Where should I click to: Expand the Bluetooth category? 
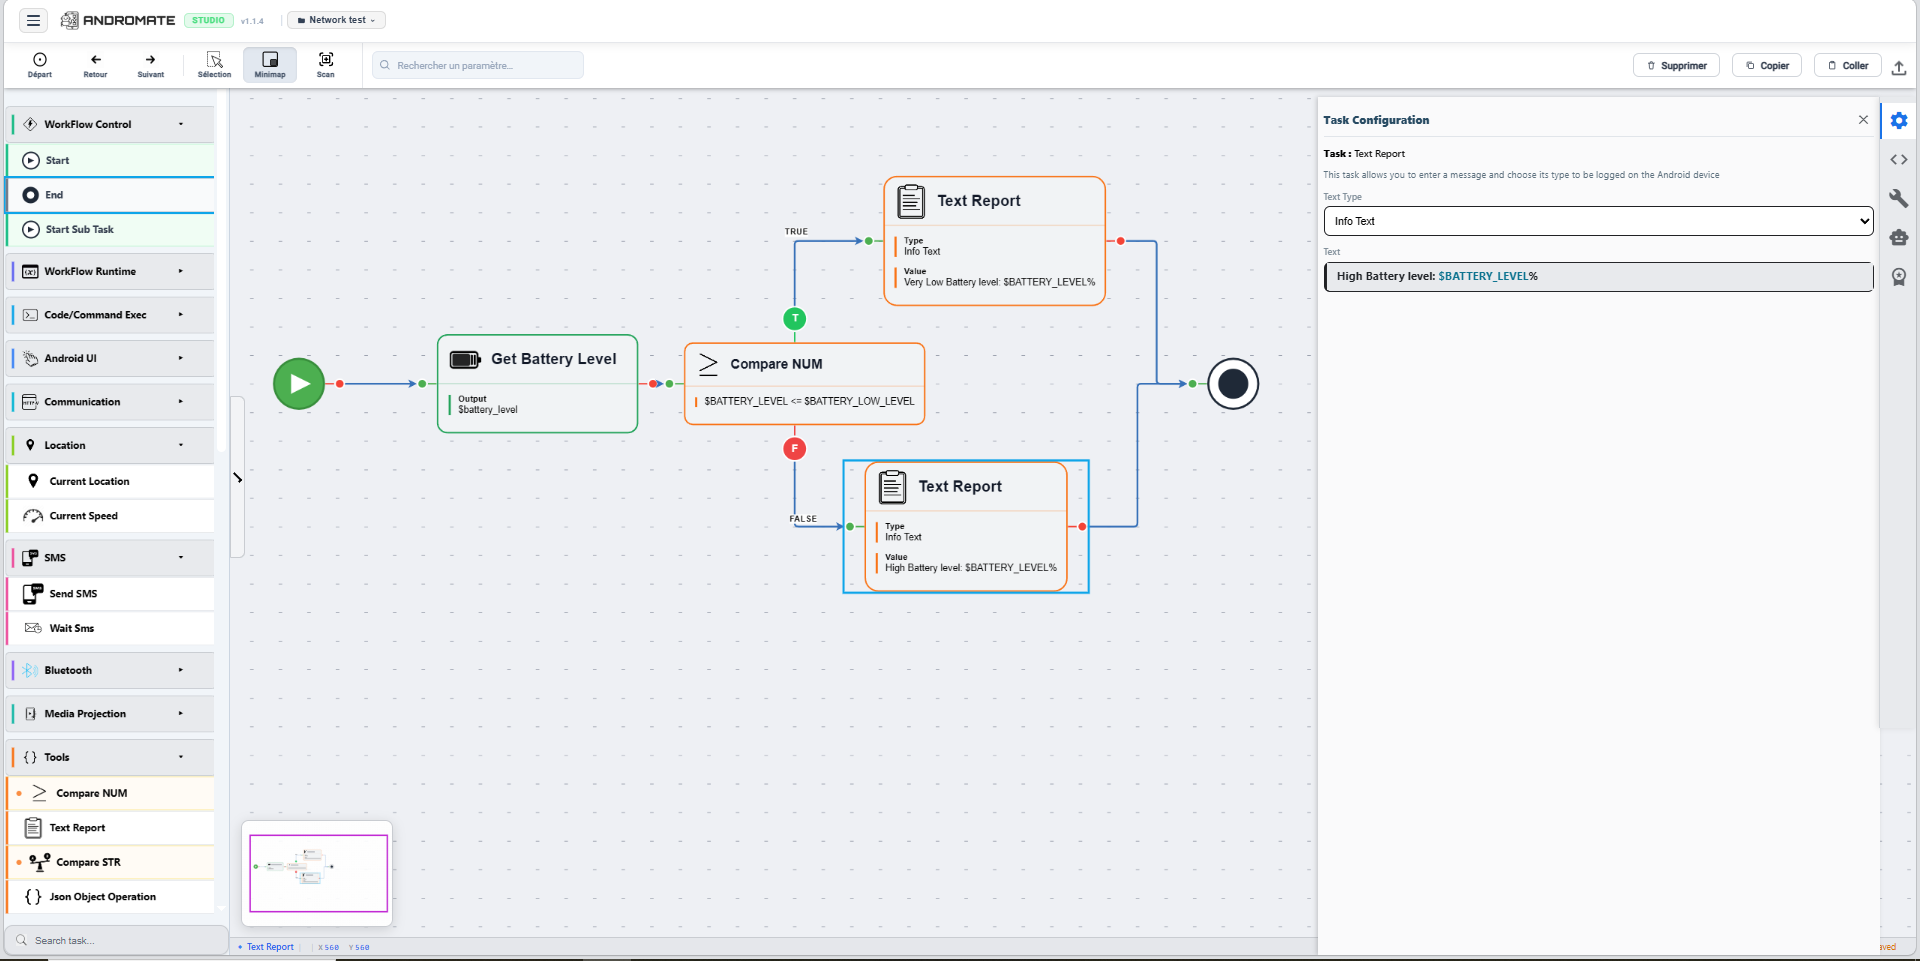[112, 671]
